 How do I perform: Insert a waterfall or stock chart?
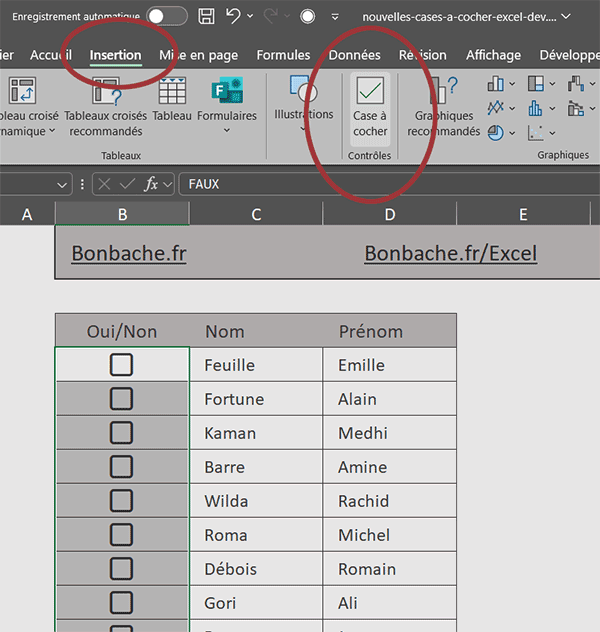pyautogui.click(x=576, y=84)
